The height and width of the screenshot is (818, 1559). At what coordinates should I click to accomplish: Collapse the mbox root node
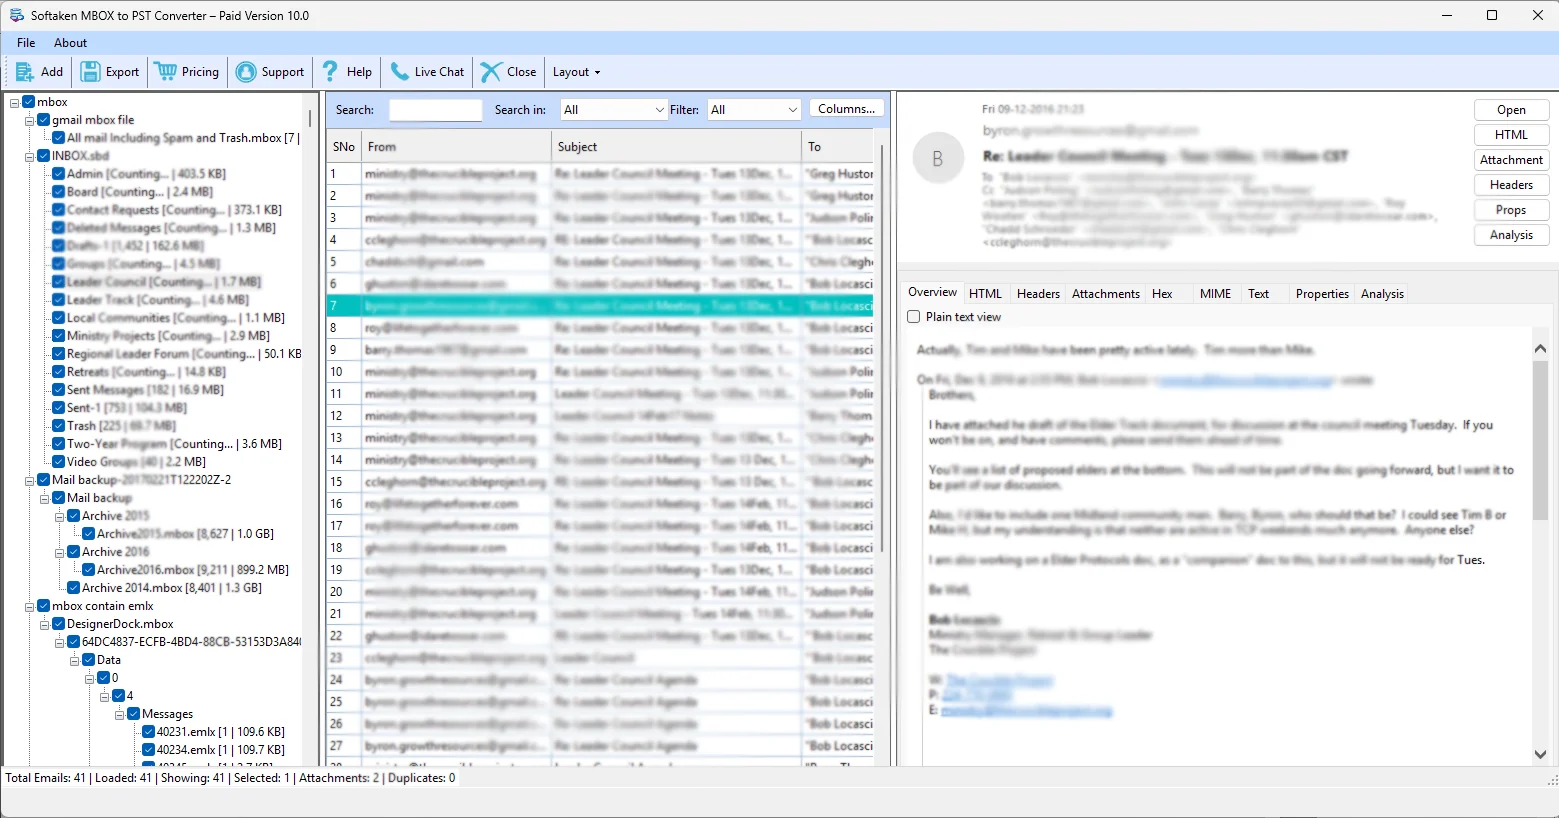pos(15,102)
